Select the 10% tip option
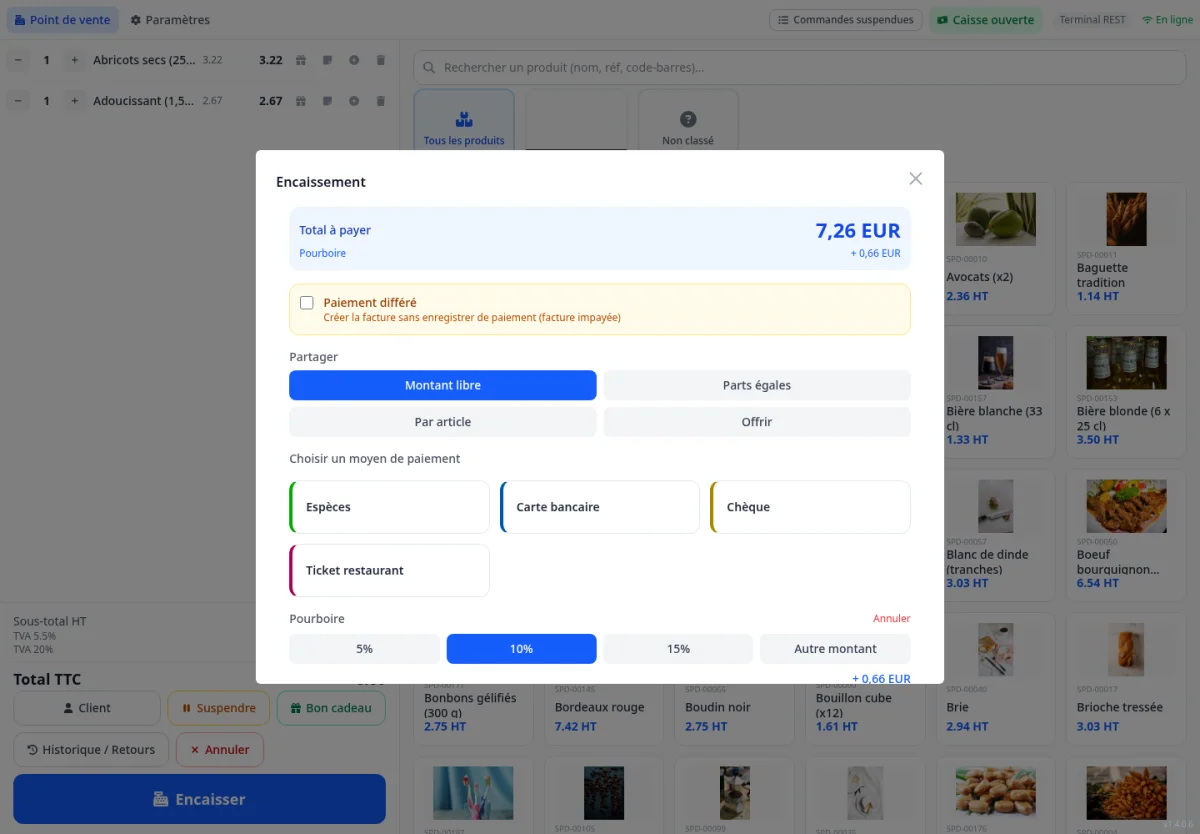 click(521, 649)
